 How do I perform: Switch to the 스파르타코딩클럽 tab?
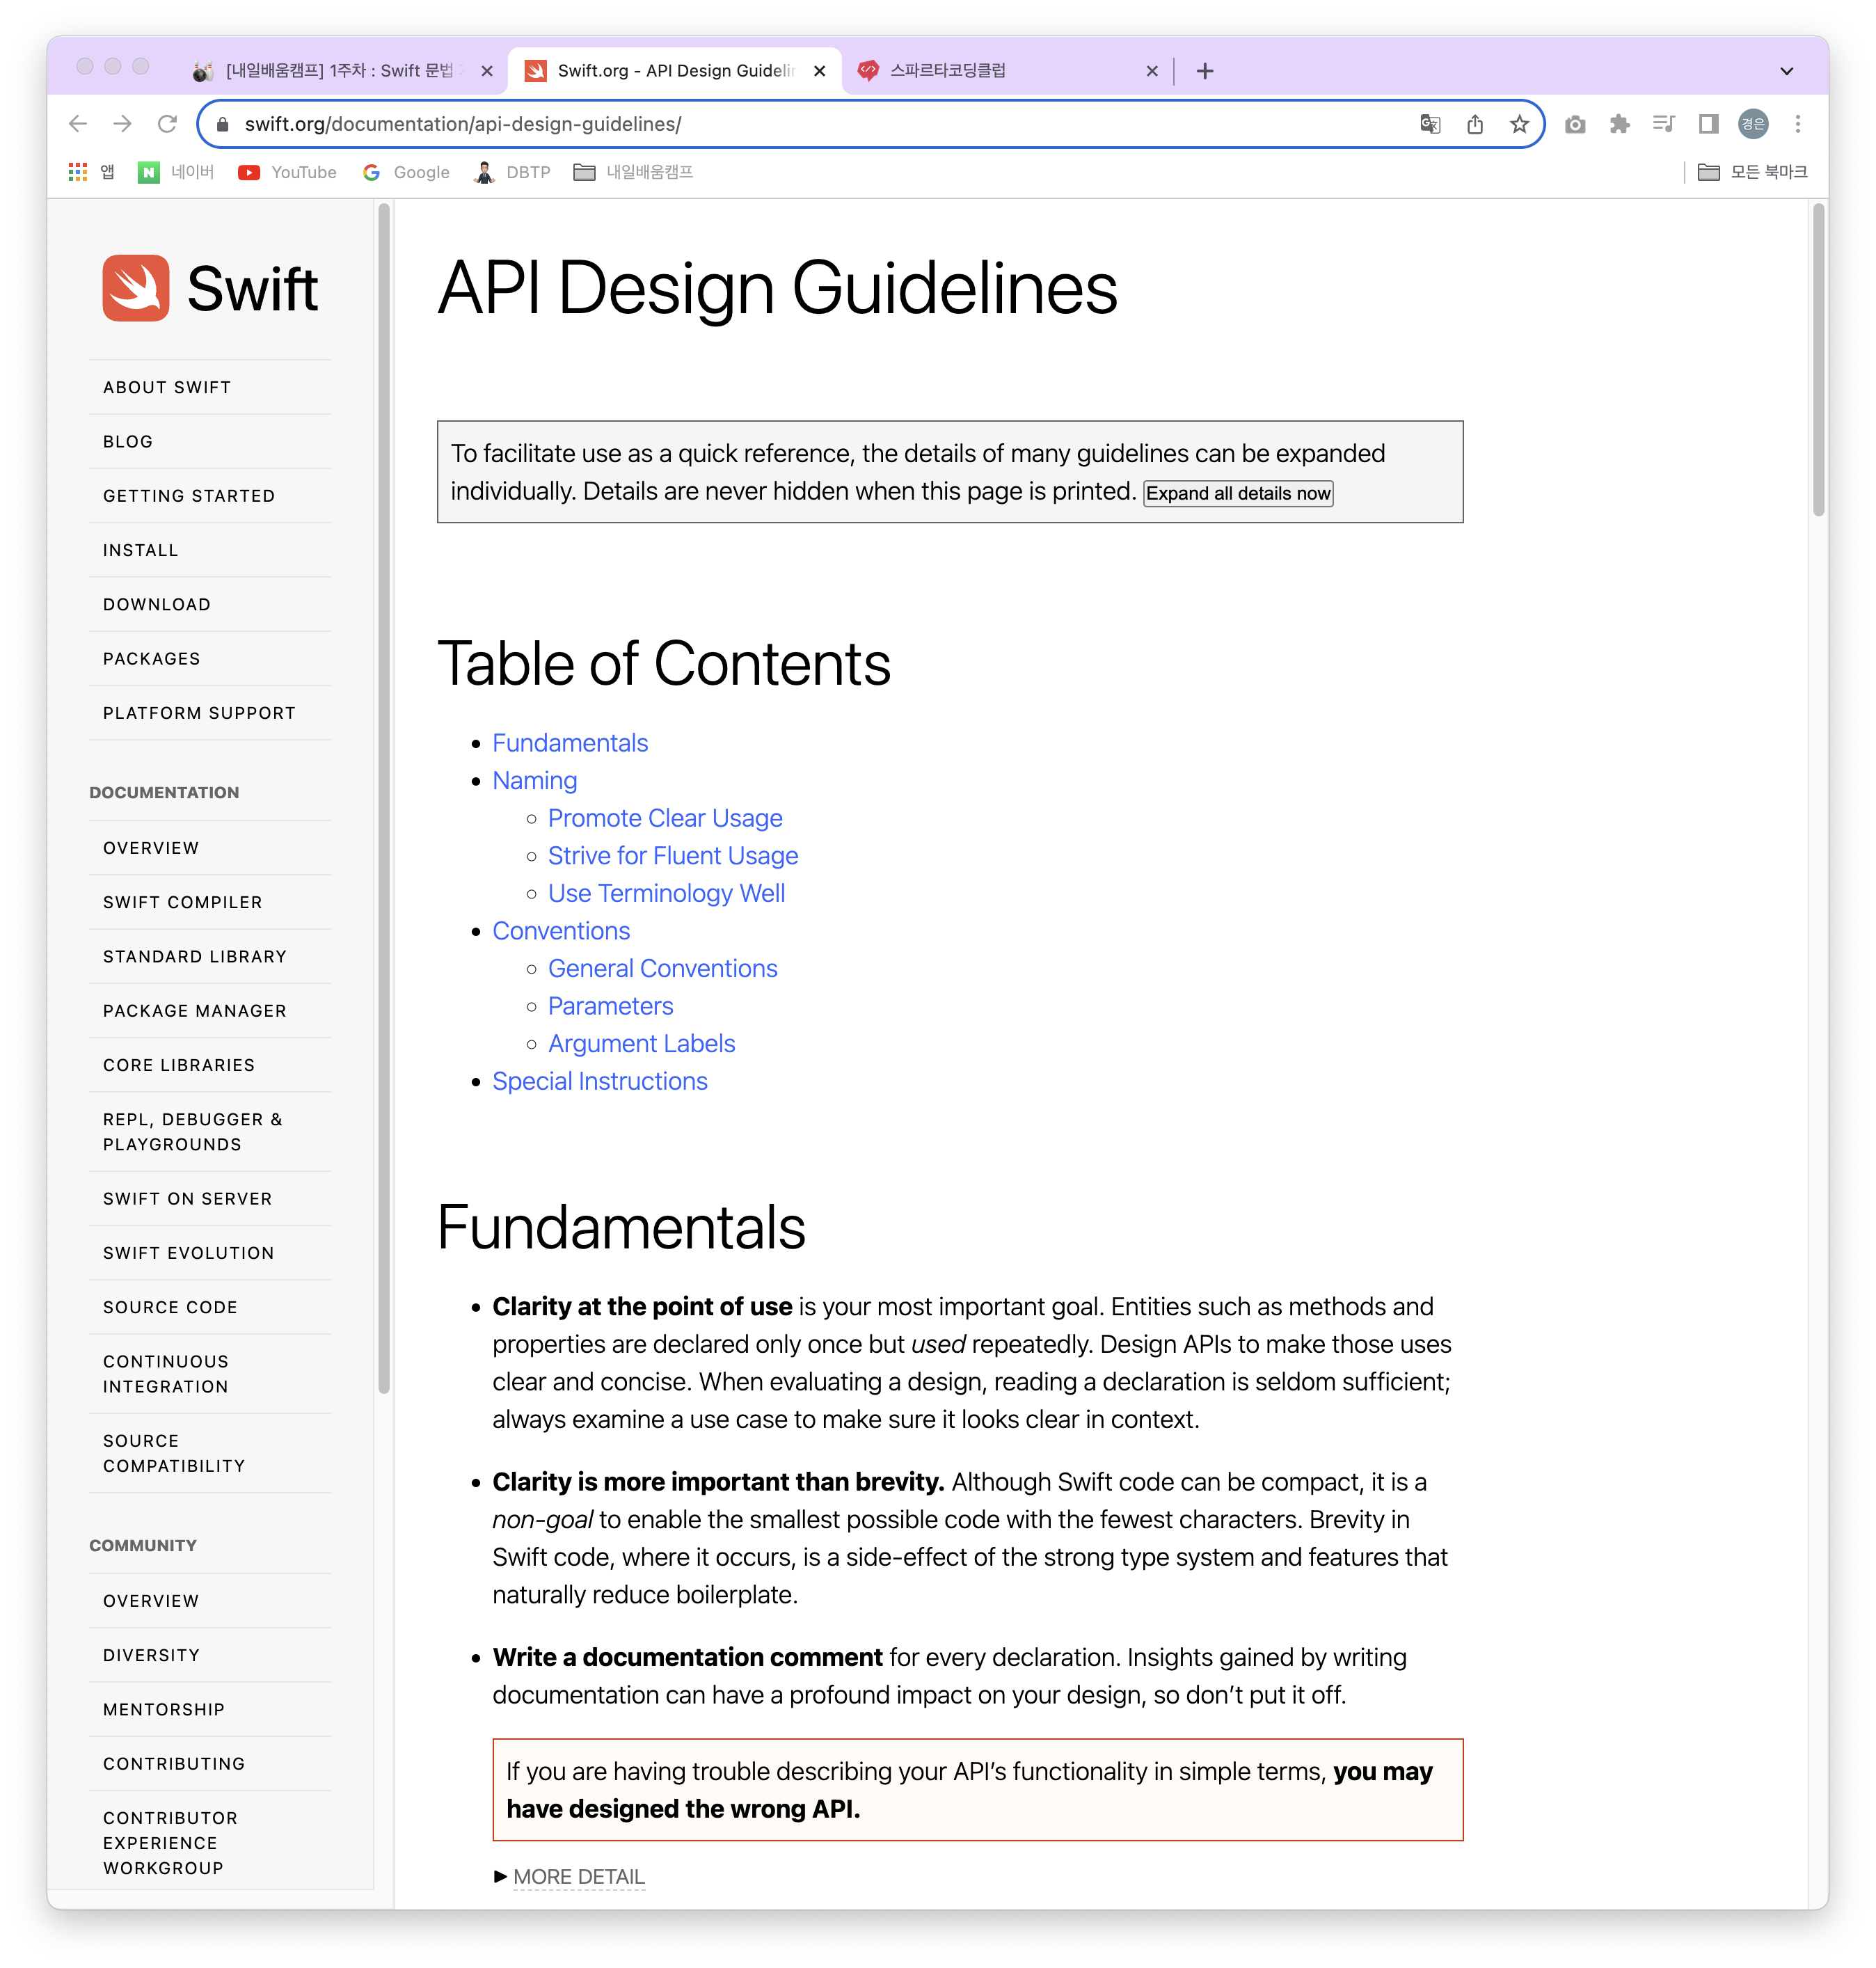pos(1006,71)
